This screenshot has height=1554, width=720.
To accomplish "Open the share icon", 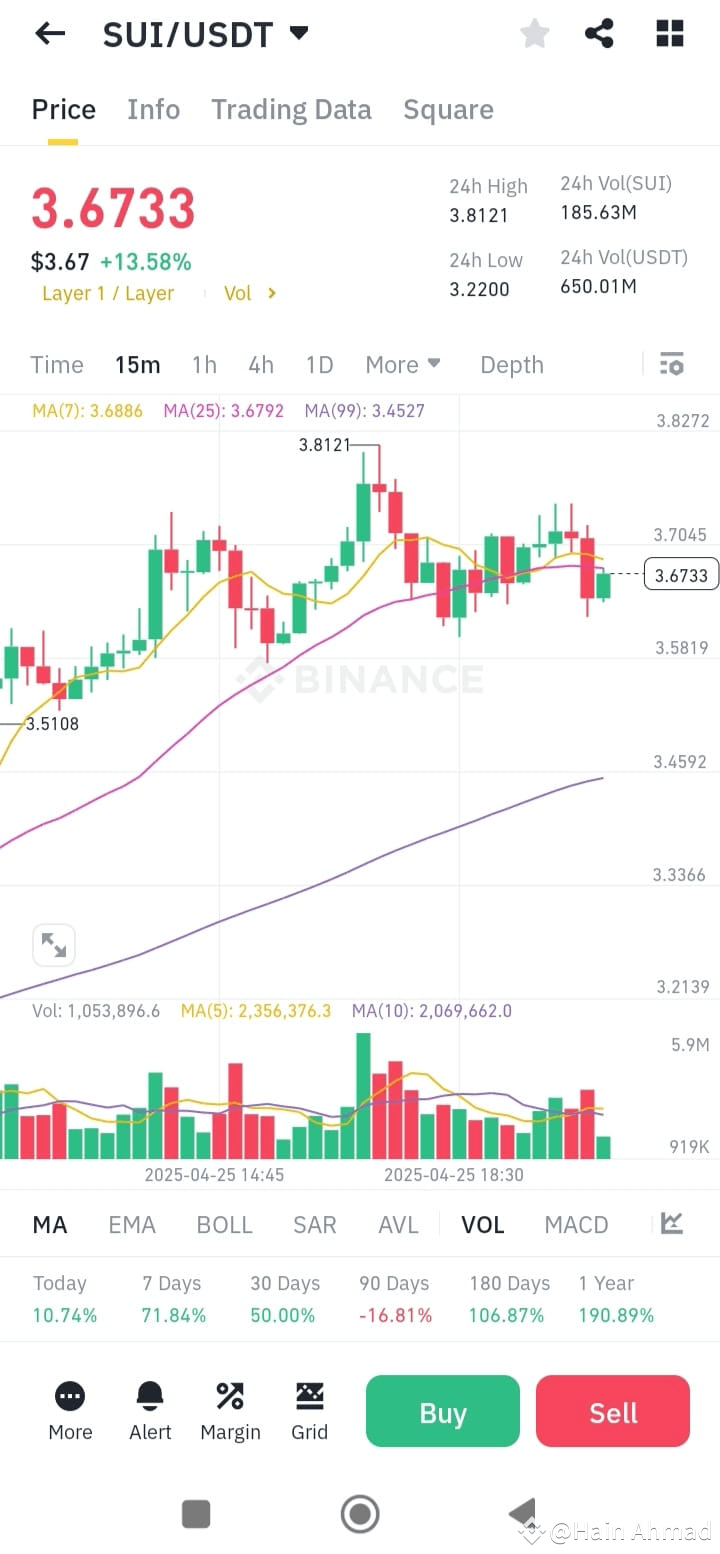I will pyautogui.click(x=599, y=33).
